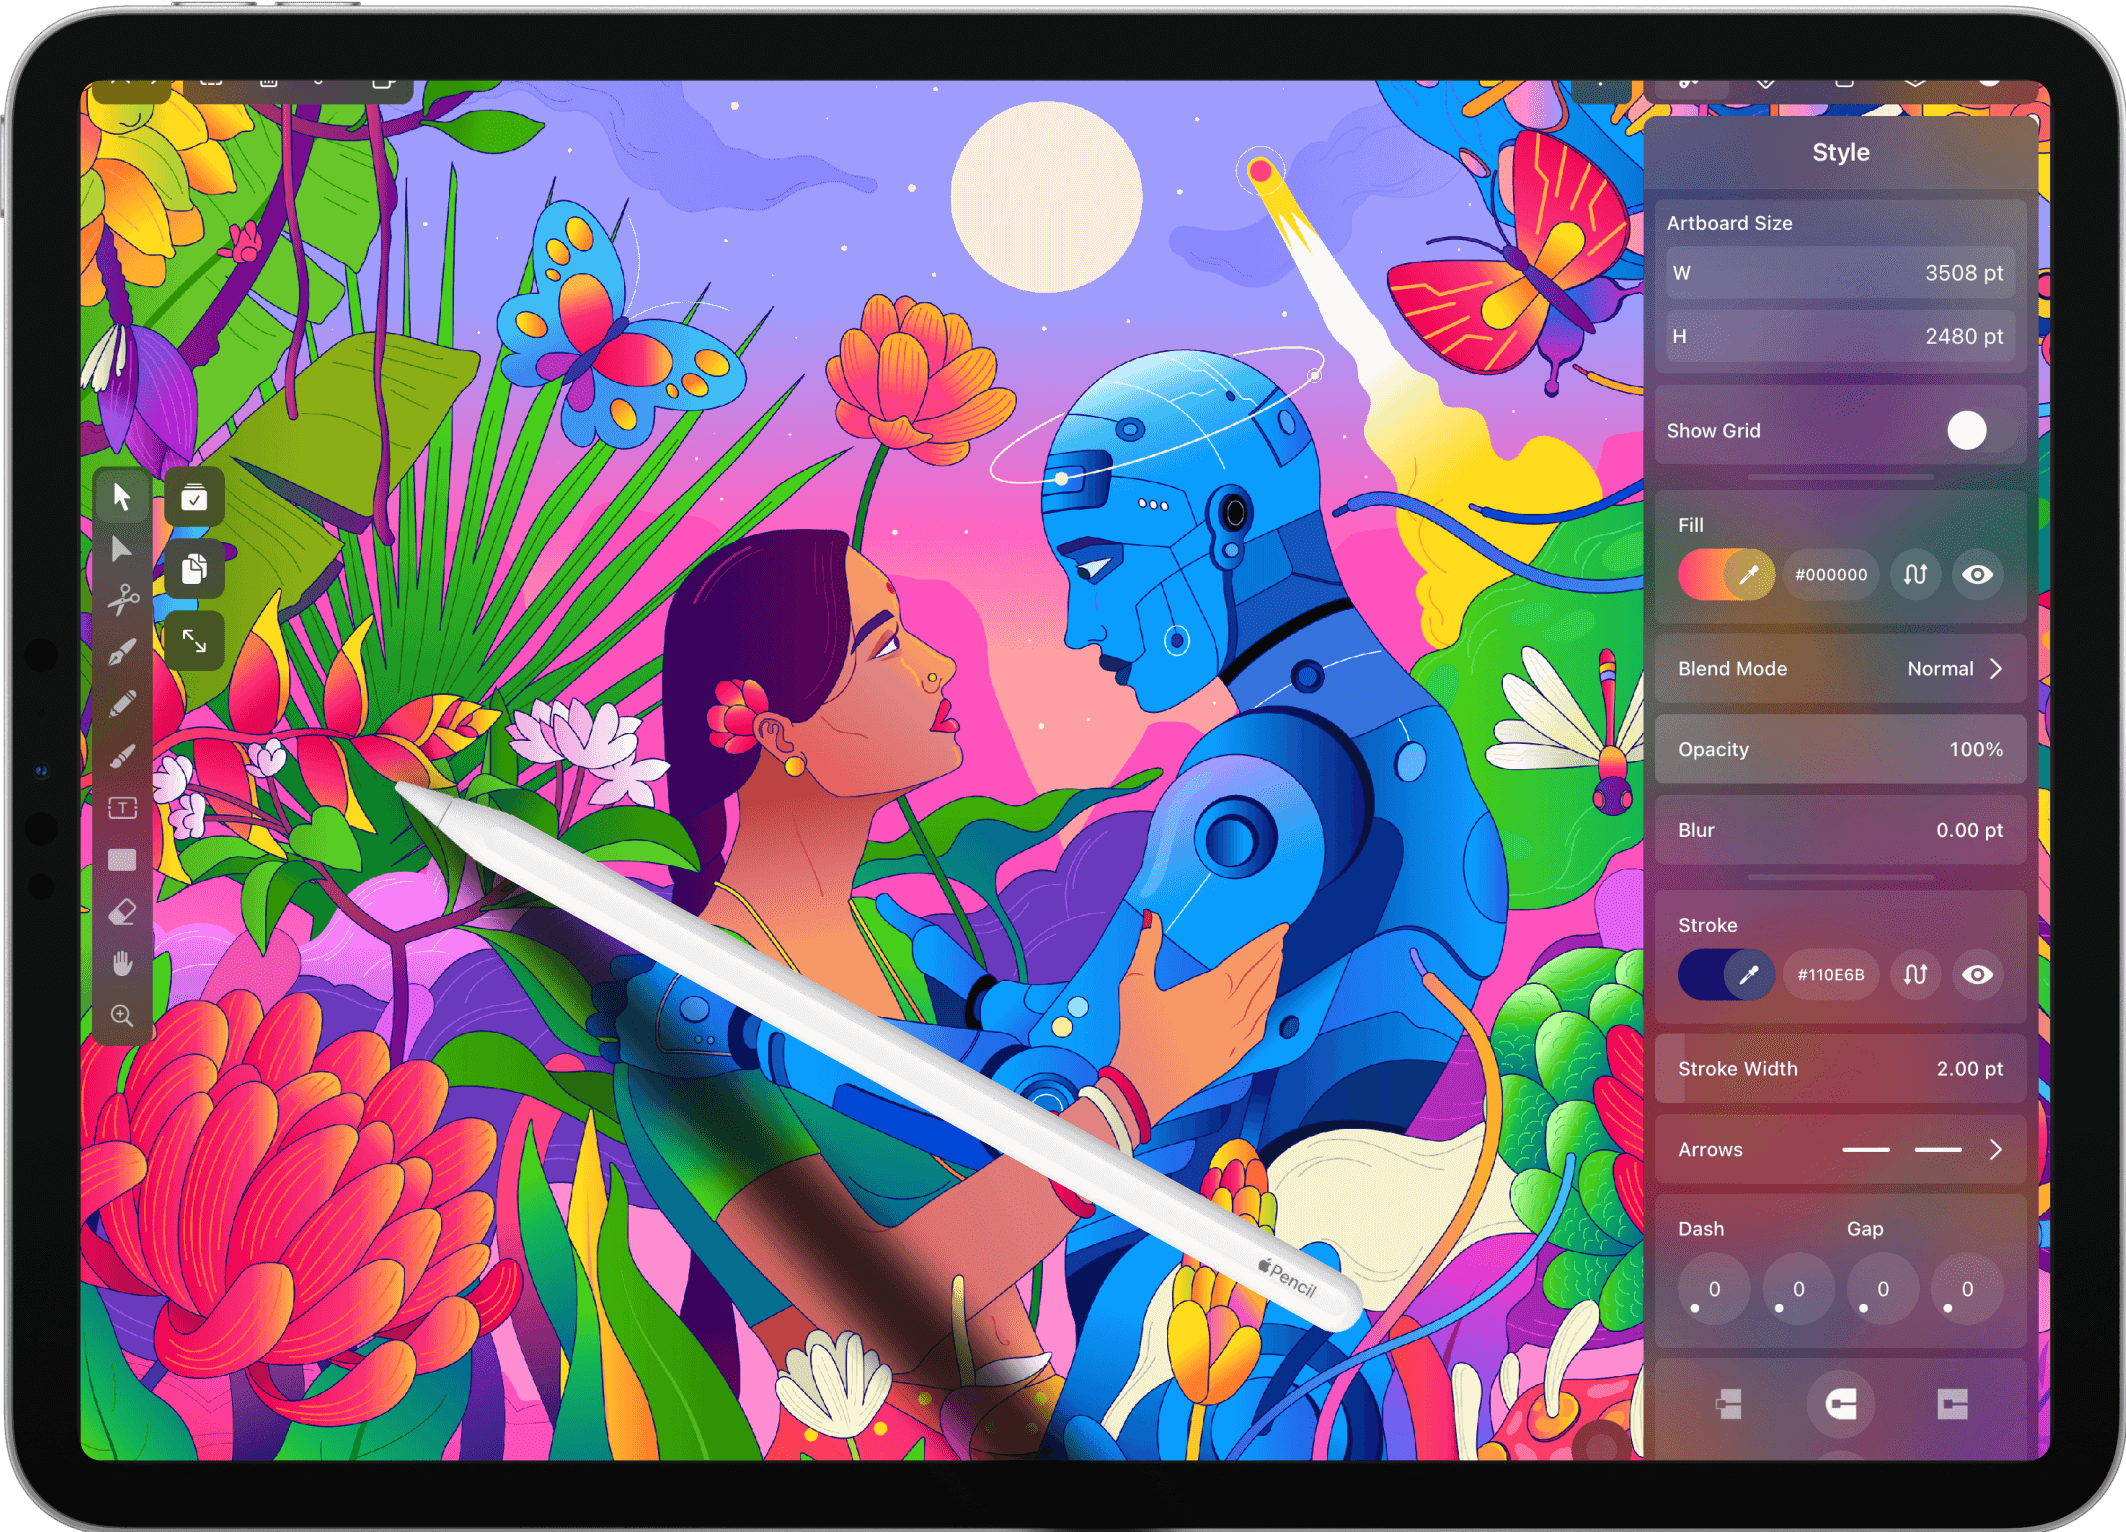The width and height of the screenshot is (2126, 1532).
Task: Expand the Arrows options chevron
Action: [1996, 1150]
